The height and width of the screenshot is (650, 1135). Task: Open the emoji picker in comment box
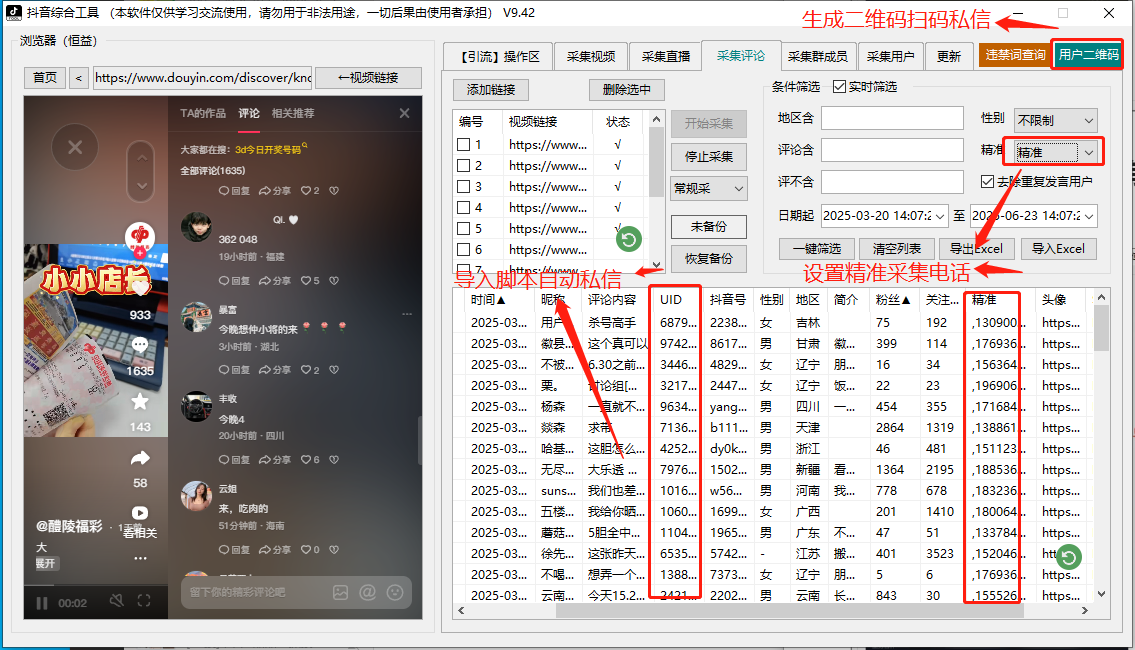click(395, 593)
